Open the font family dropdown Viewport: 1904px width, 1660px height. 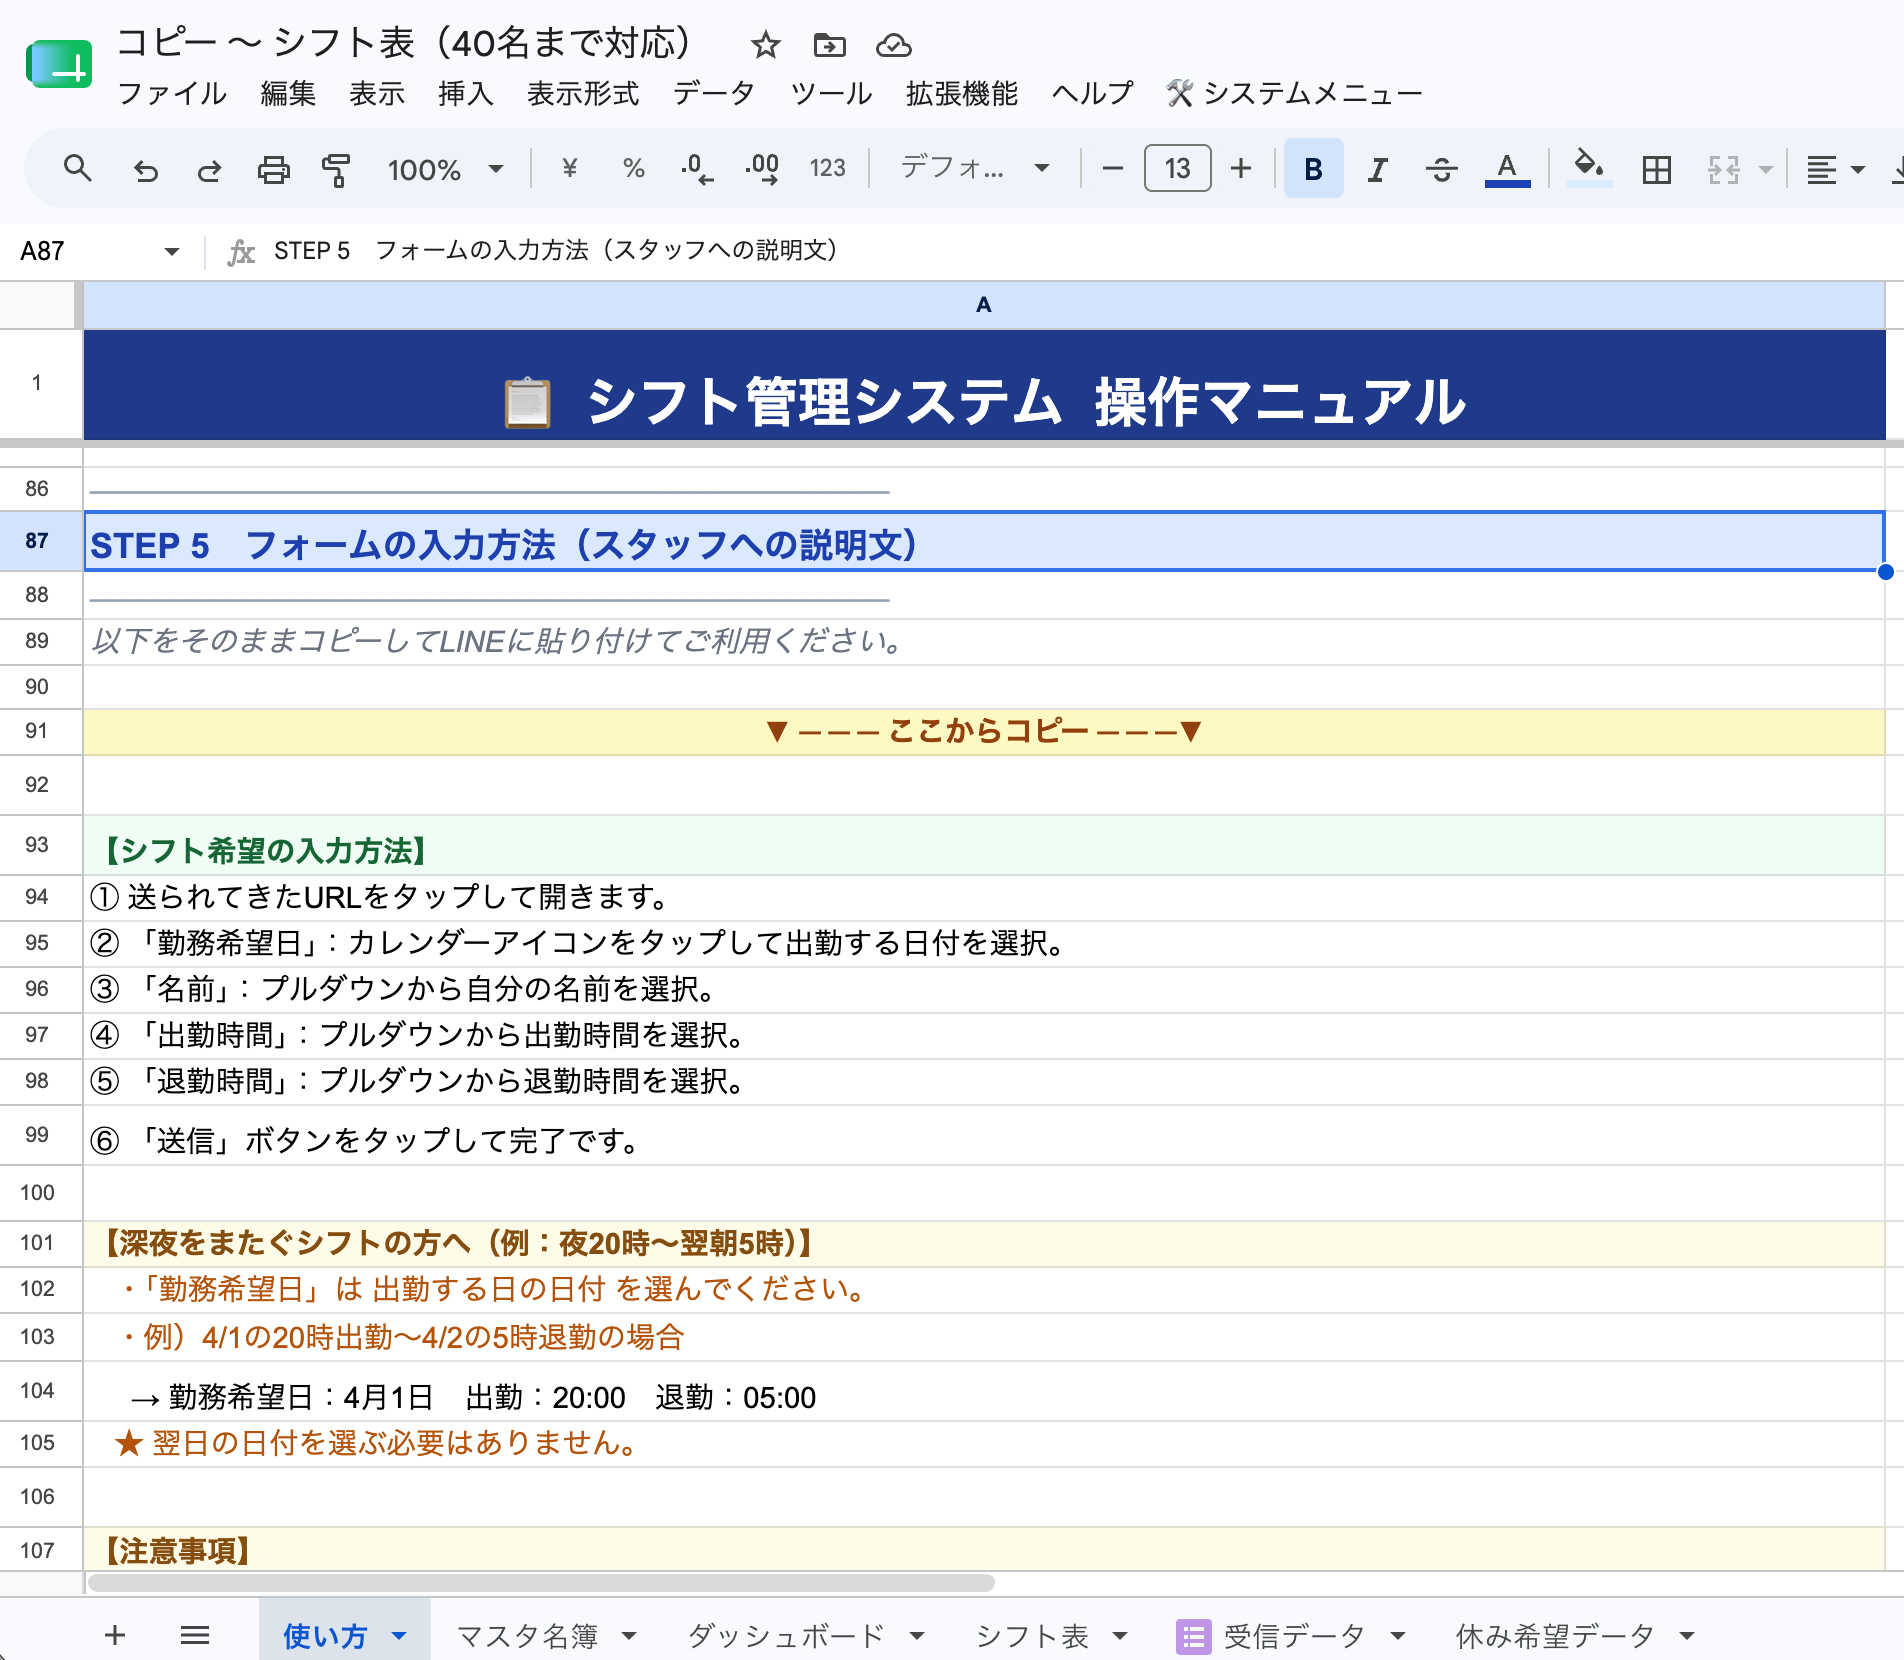point(975,168)
